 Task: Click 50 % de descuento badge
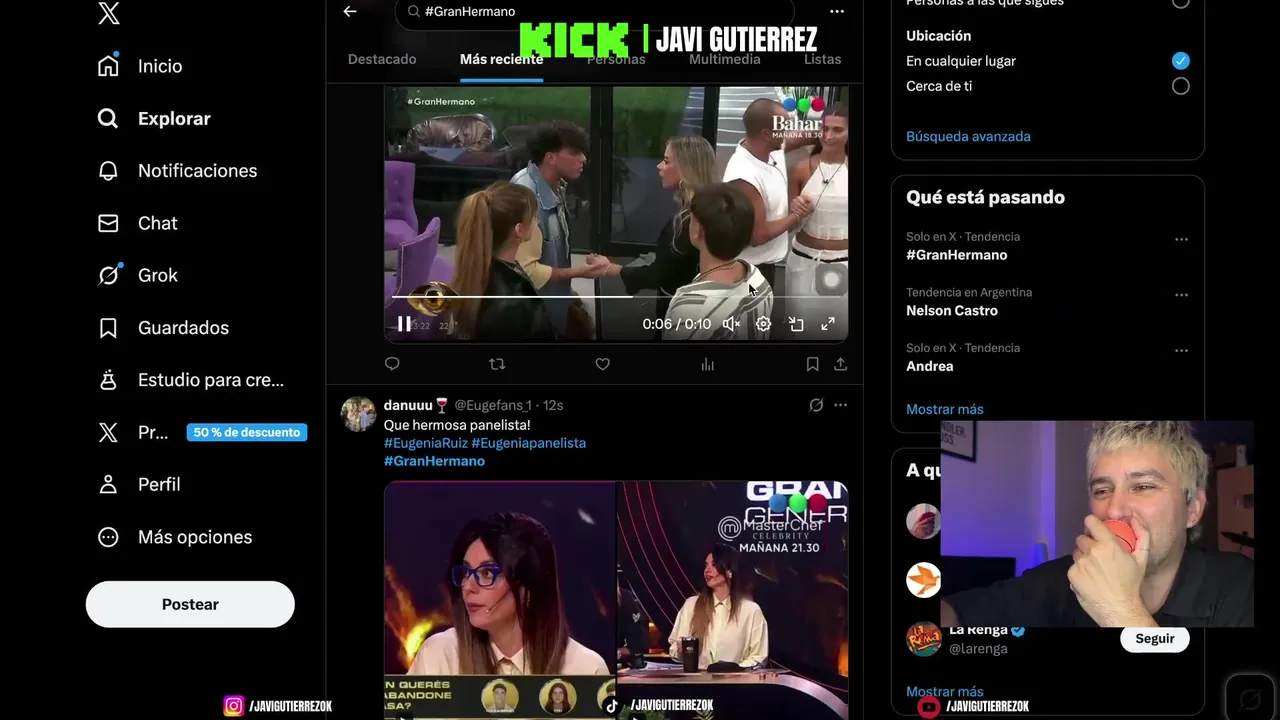point(246,432)
